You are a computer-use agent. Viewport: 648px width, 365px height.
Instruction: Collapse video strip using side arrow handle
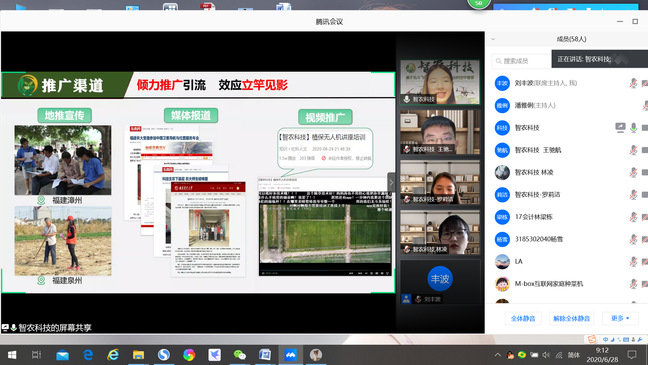coord(391,182)
